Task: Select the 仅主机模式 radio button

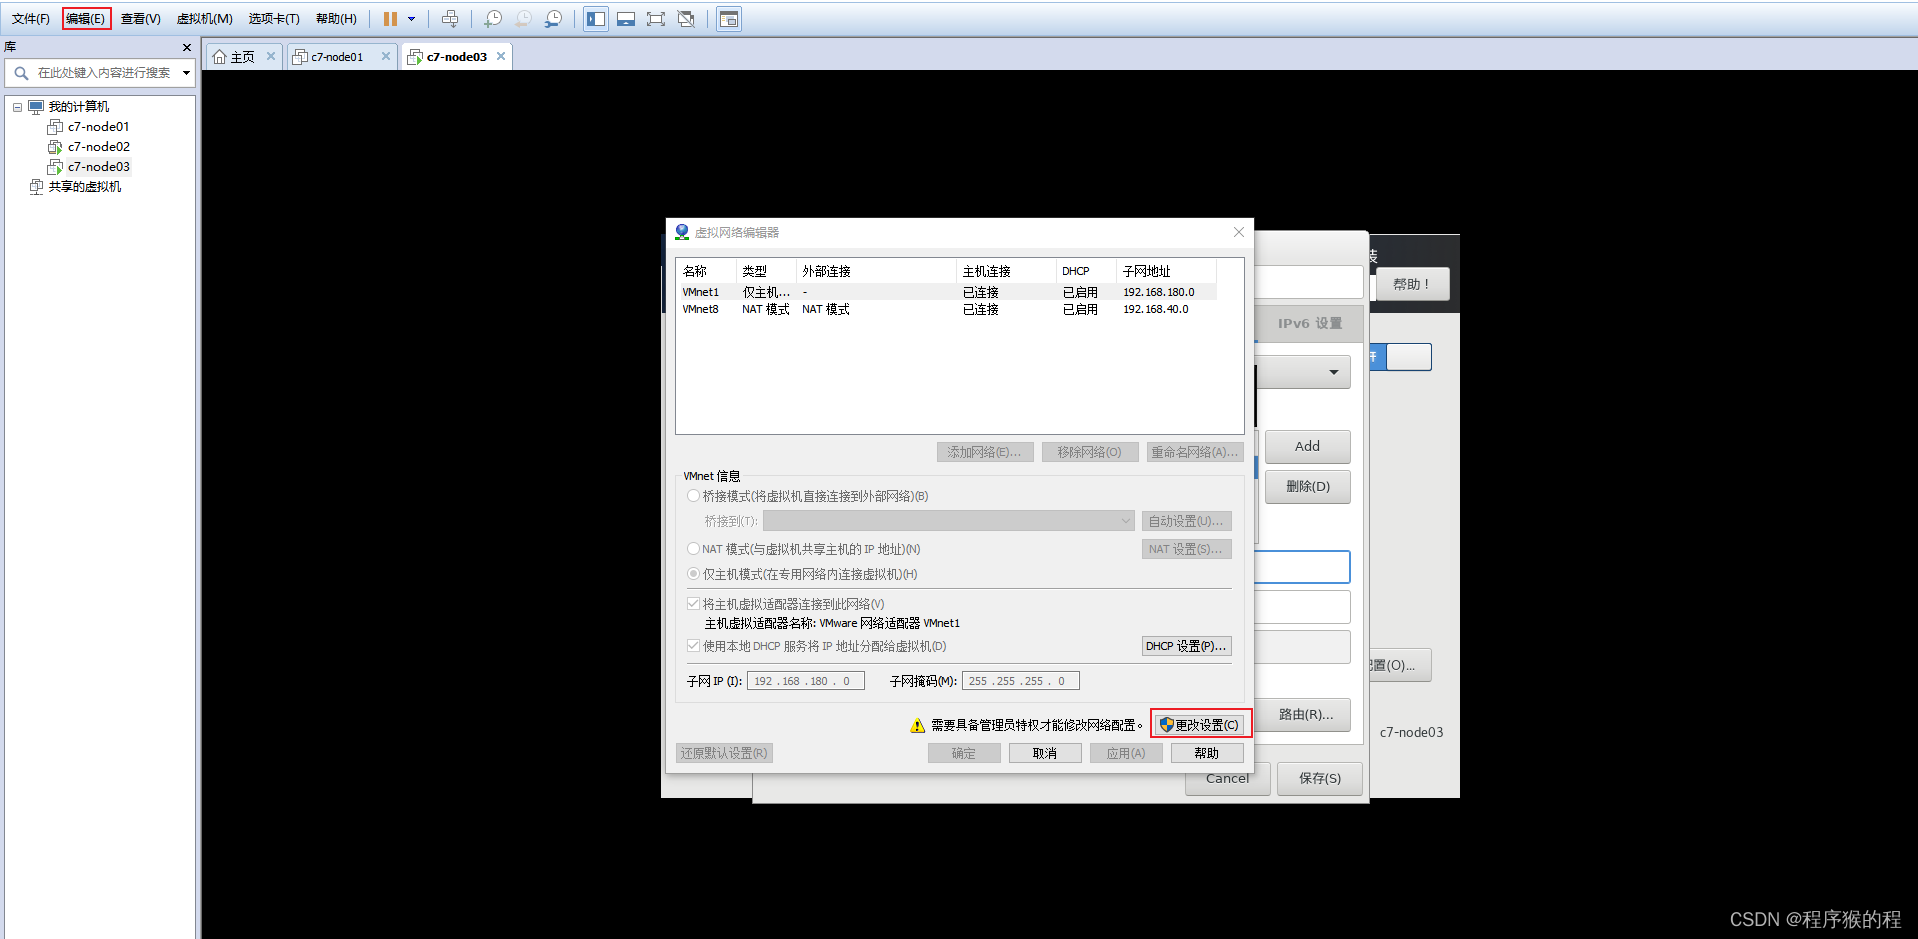Action: point(693,574)
